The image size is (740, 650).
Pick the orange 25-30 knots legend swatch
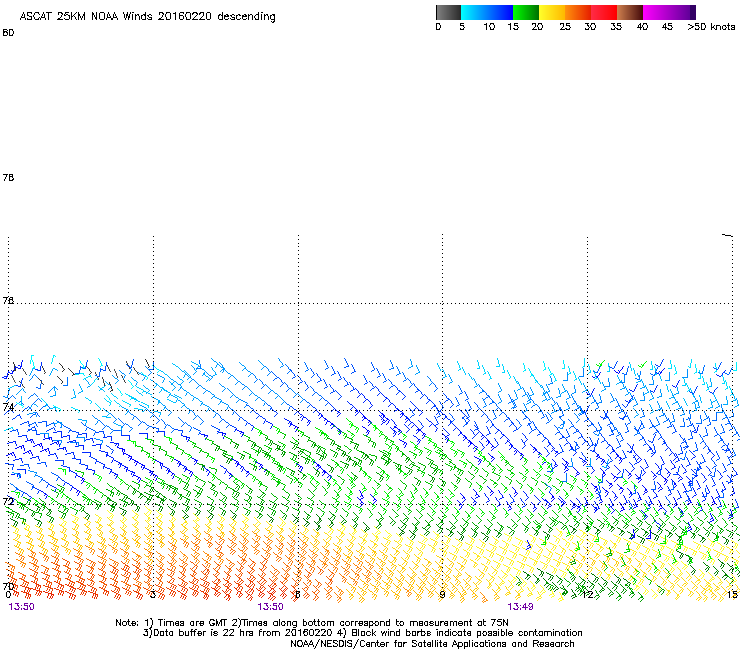pos(578,12)
